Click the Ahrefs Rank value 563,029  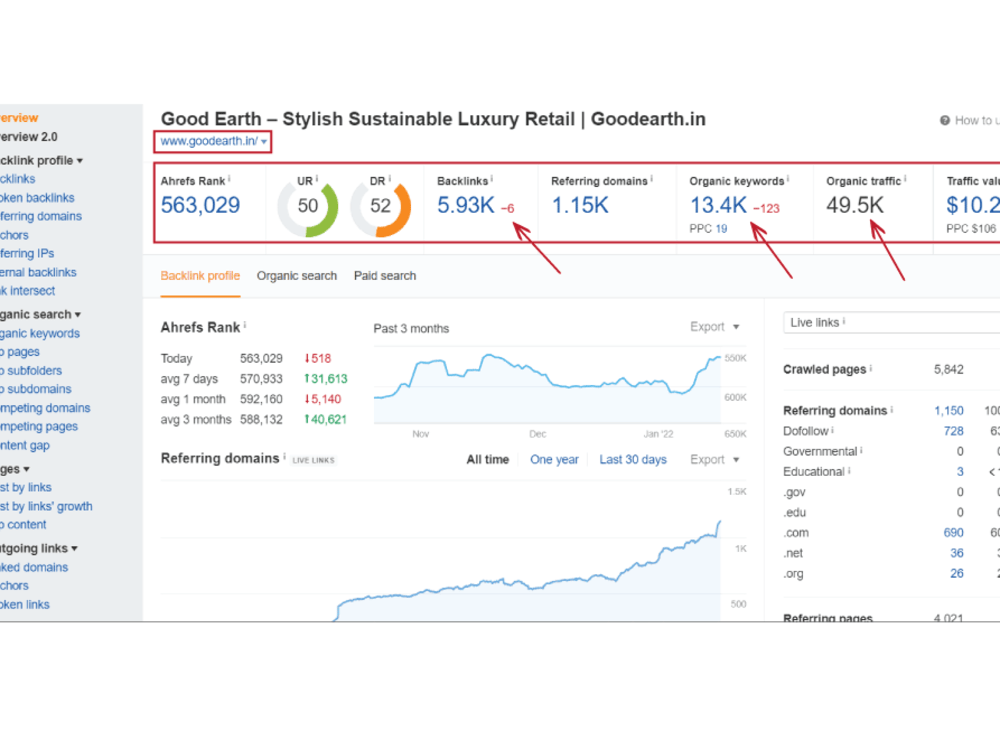(200, 205)
